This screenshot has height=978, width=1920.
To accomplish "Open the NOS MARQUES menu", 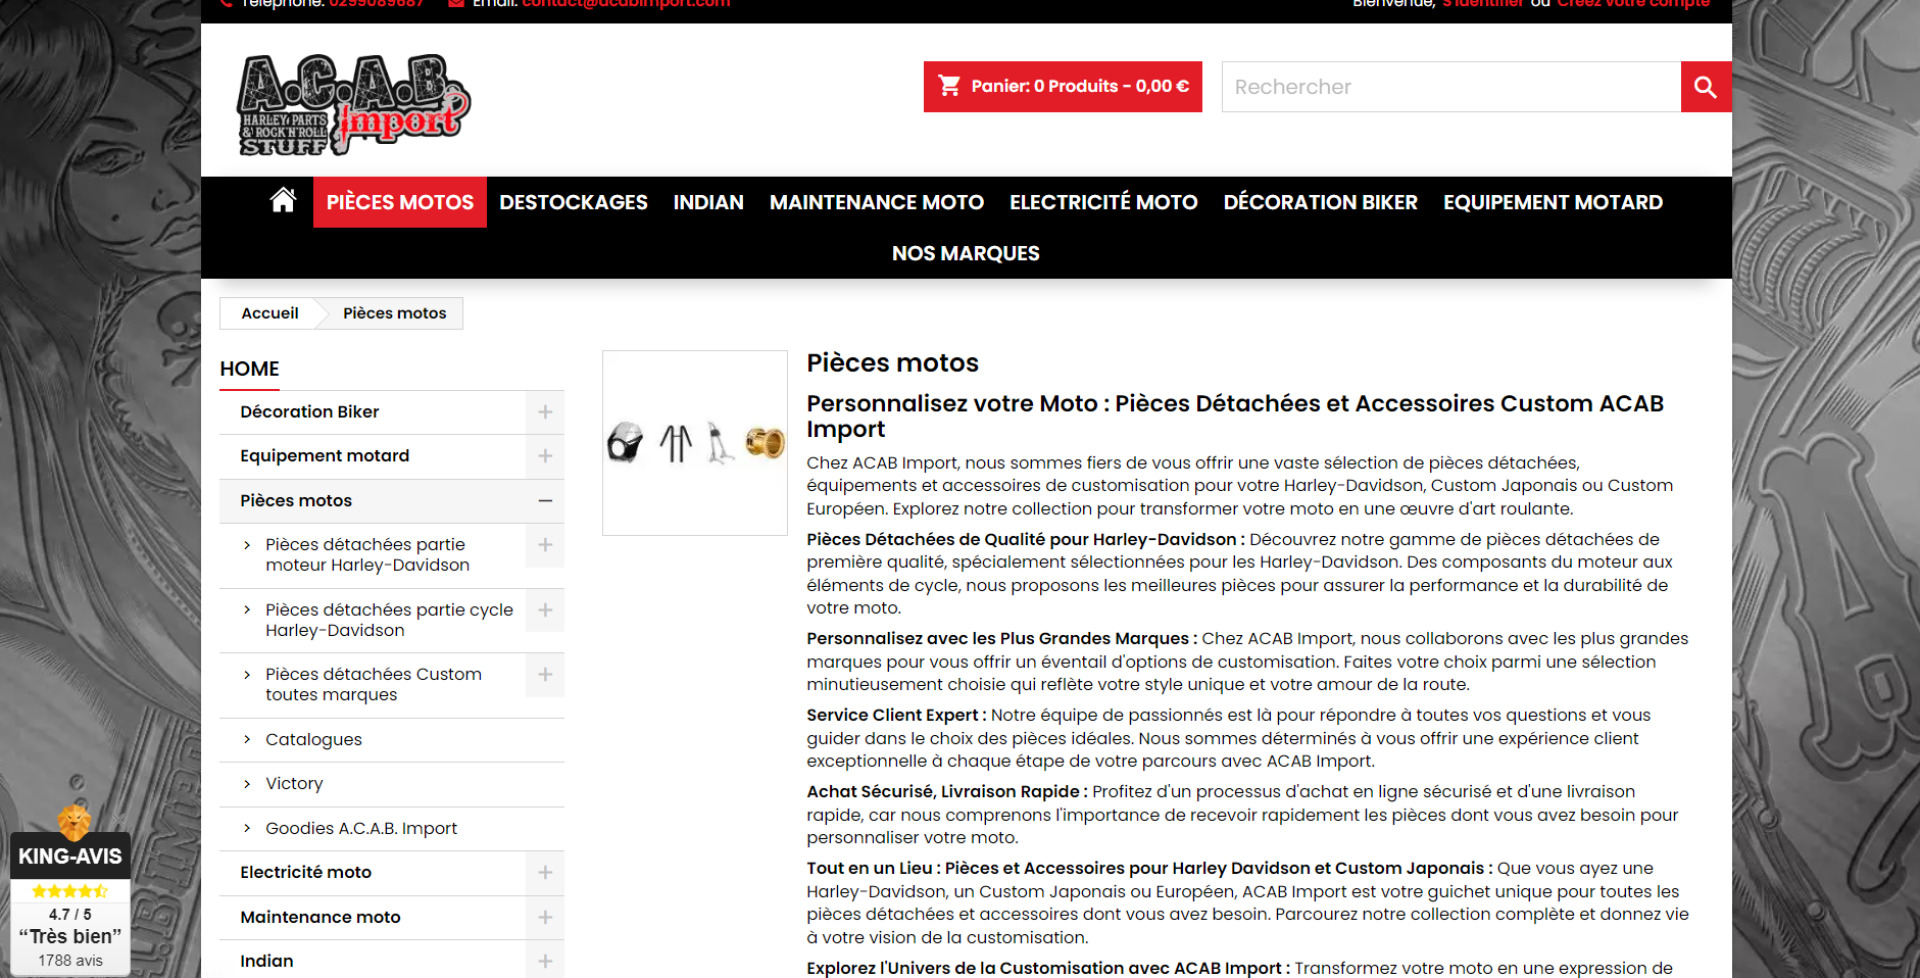I will [966, 253].
